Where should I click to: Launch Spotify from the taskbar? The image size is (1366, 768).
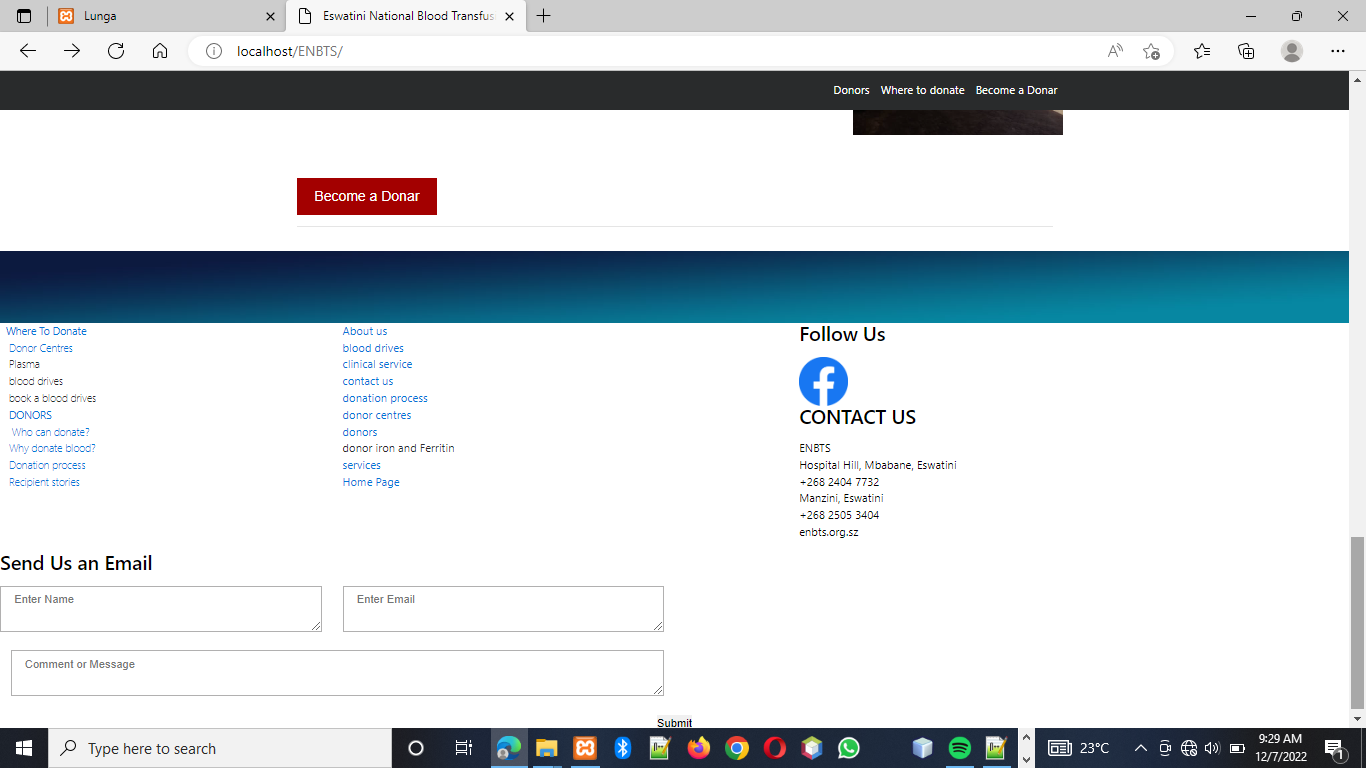tap(959, 748)
